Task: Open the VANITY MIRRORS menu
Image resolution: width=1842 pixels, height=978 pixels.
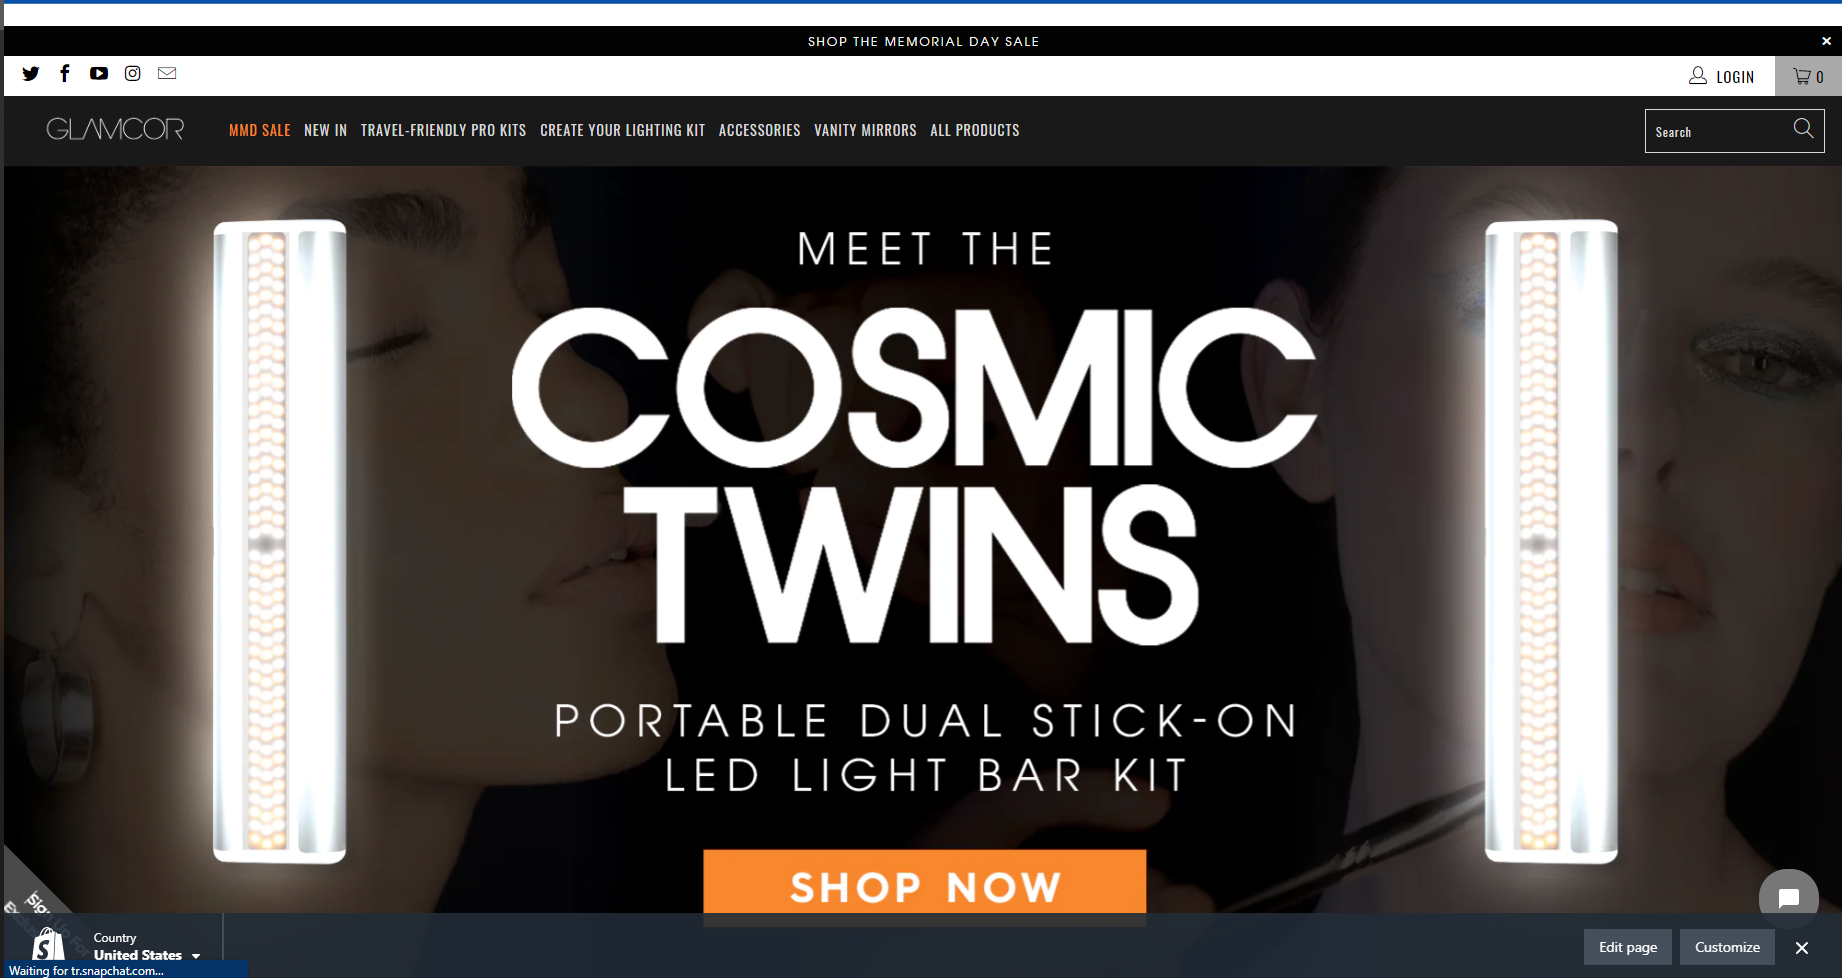Action: click(865, 130)
